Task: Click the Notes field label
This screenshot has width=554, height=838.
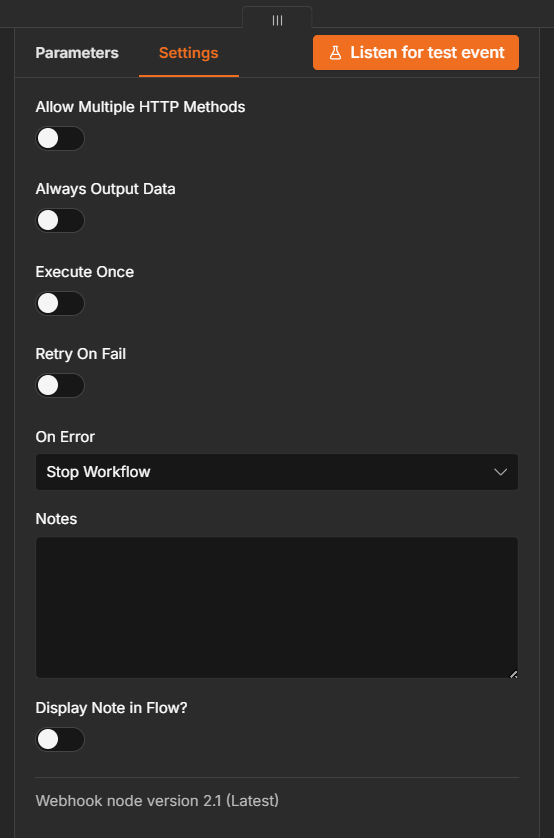Action: (x=56, y=519)
